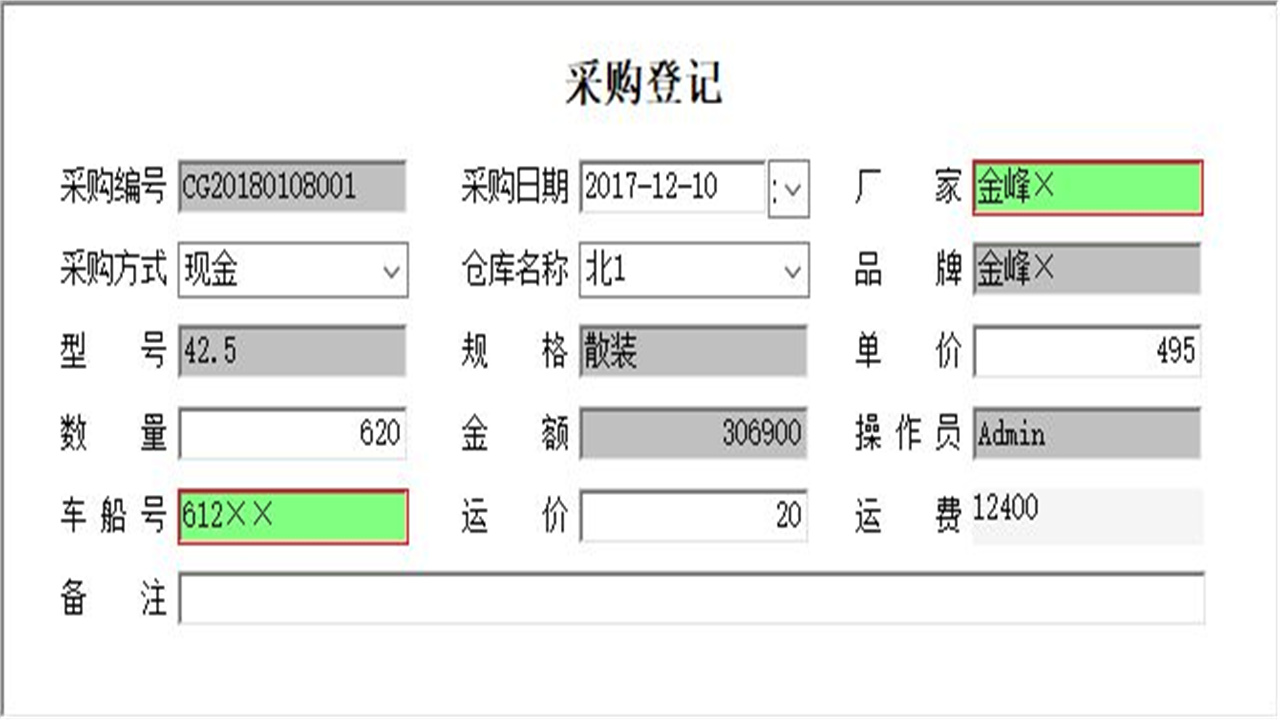The image size is (1280, 720).
Task: Open the 仓库名称 warehouse dropdown list
Action: pos(793,268)
